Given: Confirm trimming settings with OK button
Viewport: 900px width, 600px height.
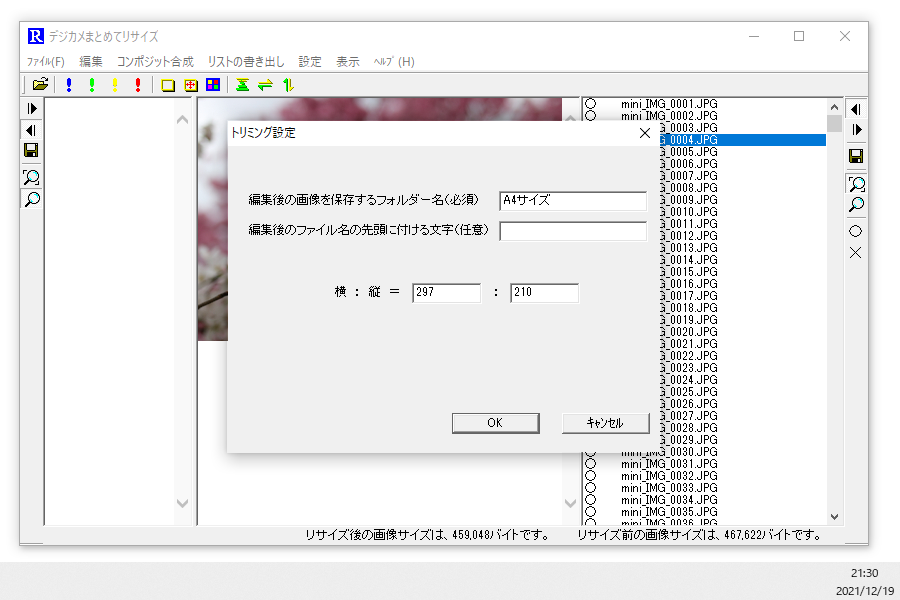Looking at the screenshot, I should coord(495,423).
